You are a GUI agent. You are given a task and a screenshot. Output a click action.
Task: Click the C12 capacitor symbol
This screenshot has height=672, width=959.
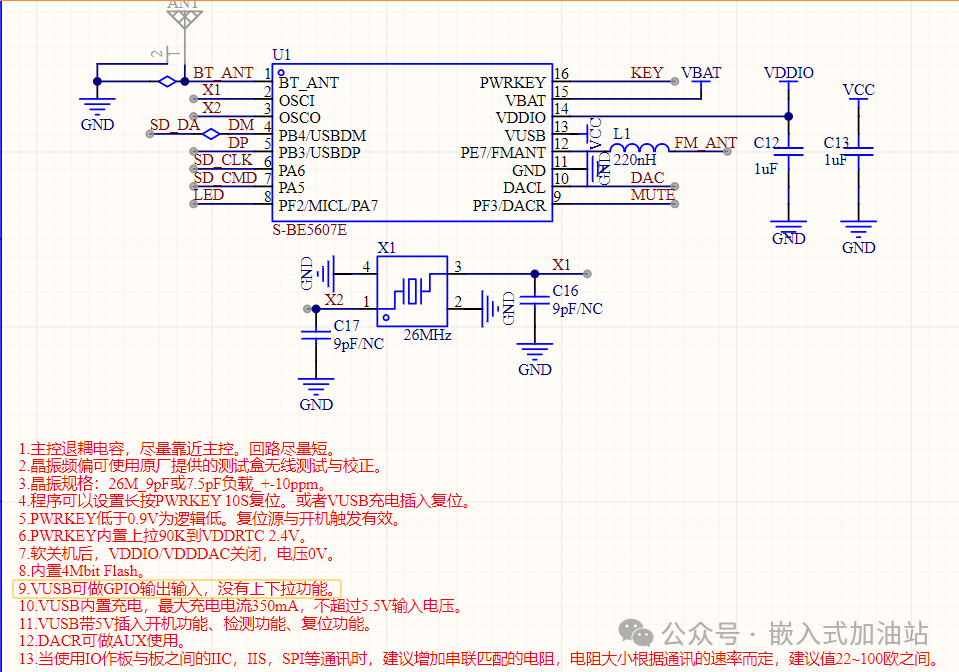789,152
